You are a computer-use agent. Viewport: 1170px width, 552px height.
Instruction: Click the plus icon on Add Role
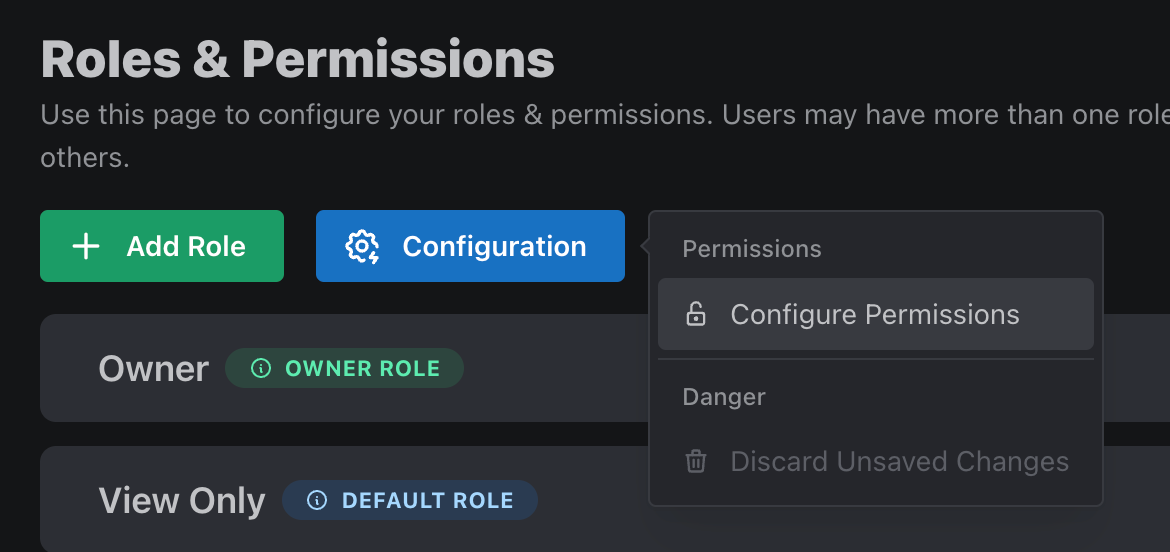click(x=86, y=246)
